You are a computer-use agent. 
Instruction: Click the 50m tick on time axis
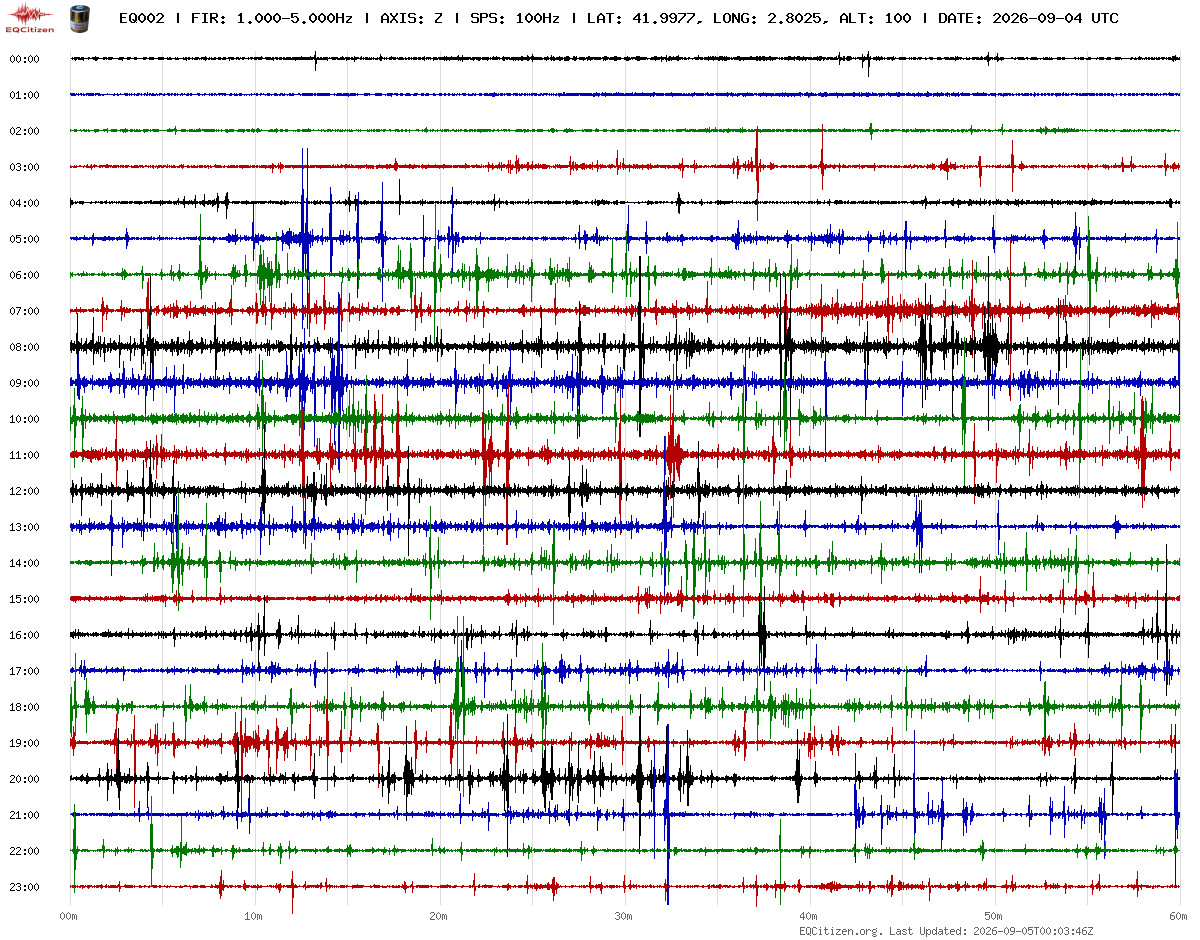[993, 916]
